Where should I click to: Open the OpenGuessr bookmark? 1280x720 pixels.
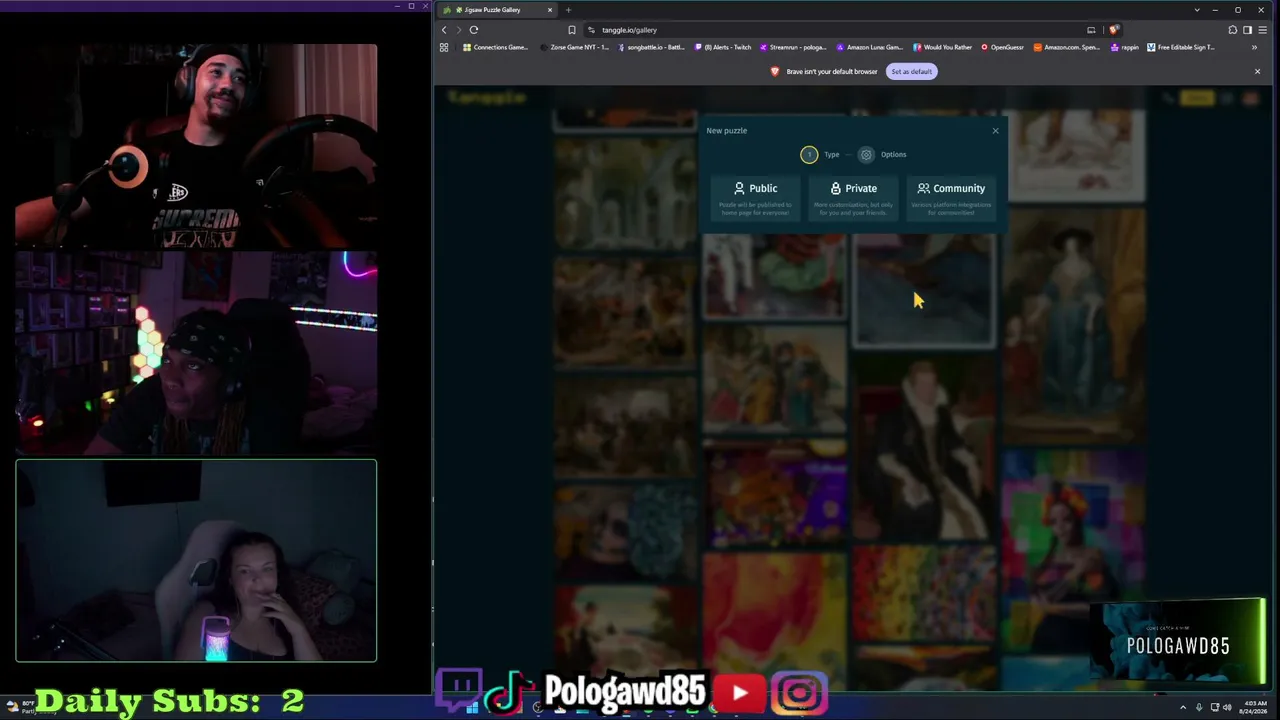point(1002,47)
